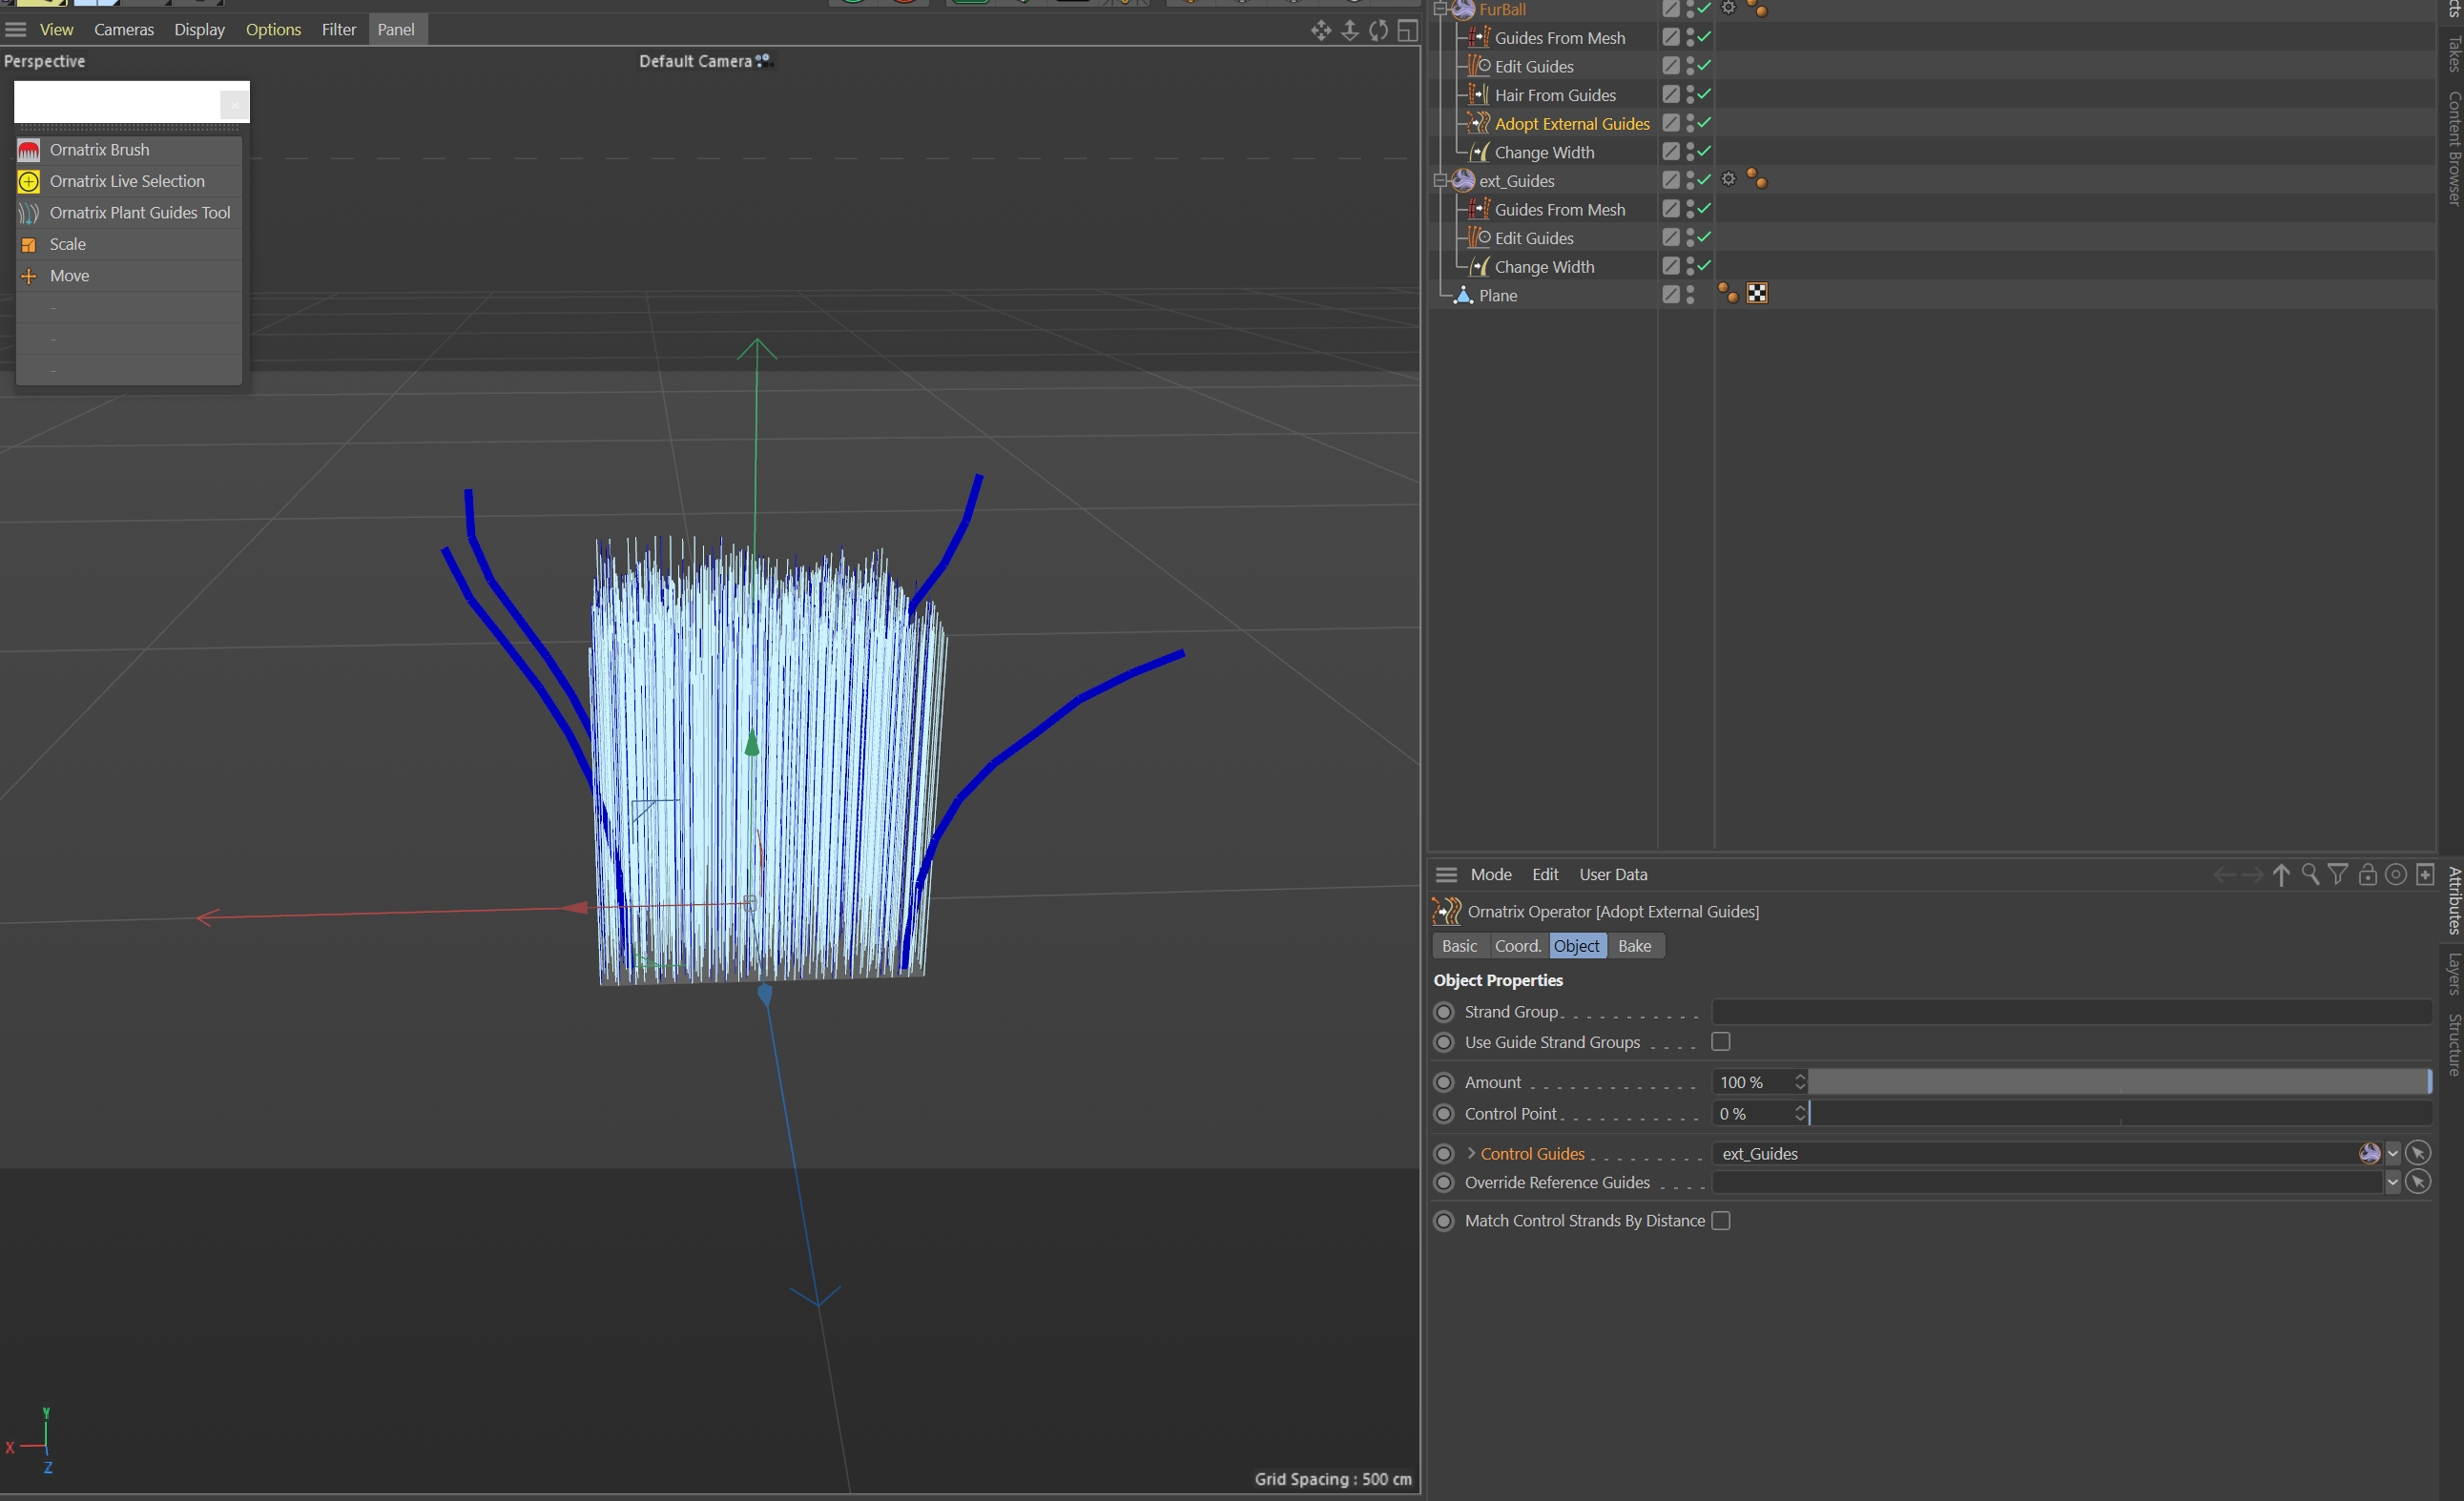Enable Use Guide Strand Groups checkbox
The width and height of the screenshot is (2464, 1501).
[x=1721, y=1042]
